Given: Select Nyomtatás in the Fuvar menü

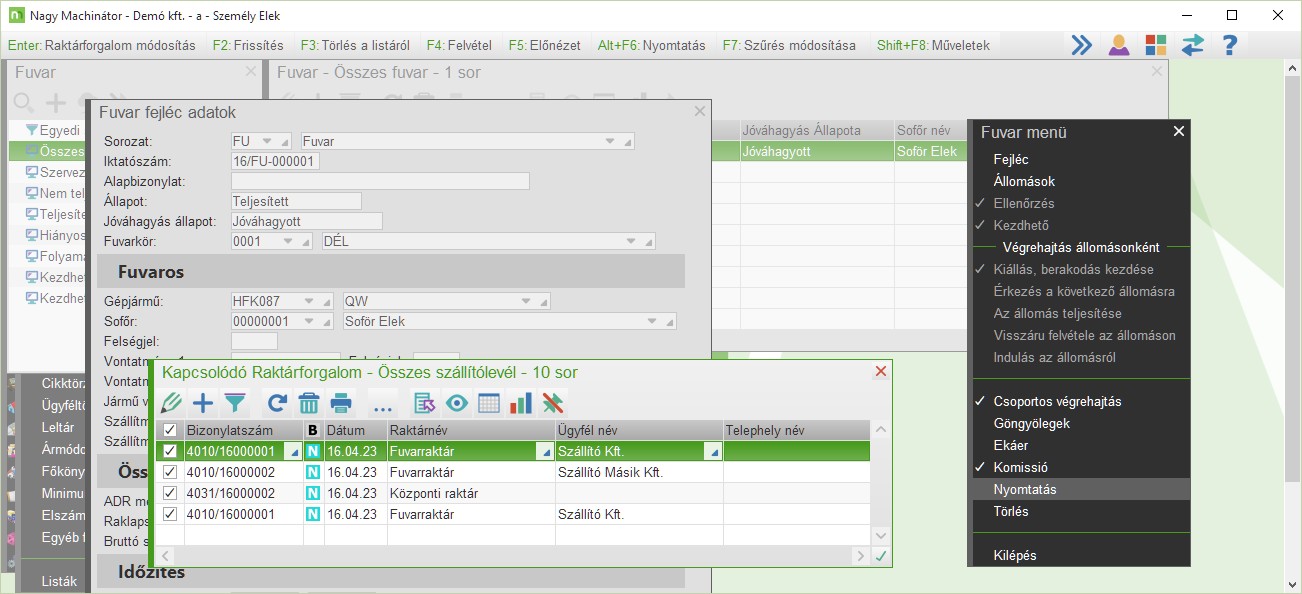Looking at the screenshot, I should 1025,489.
